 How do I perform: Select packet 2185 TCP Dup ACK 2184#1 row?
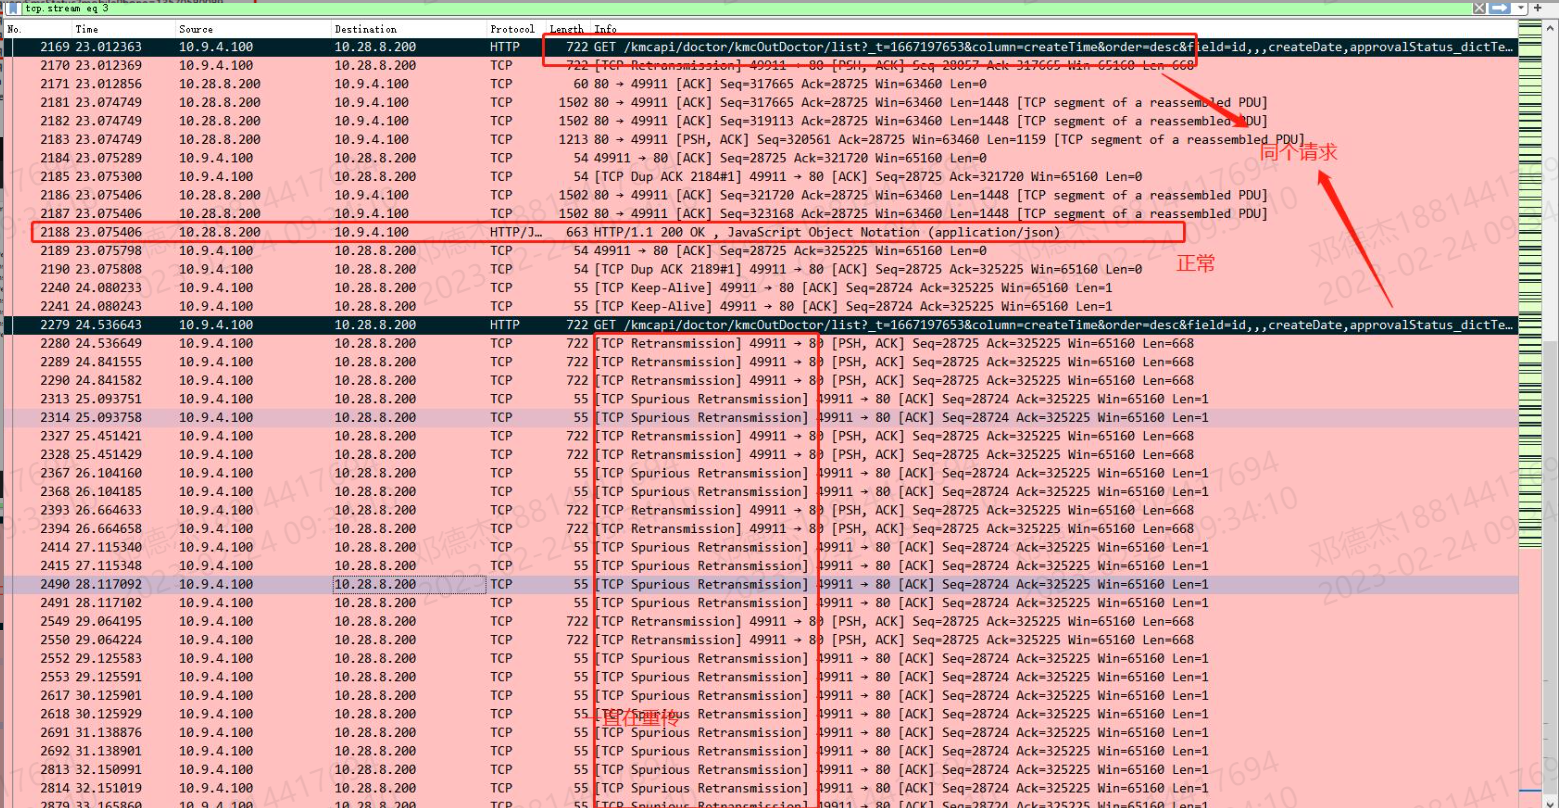tap(760, 176)
